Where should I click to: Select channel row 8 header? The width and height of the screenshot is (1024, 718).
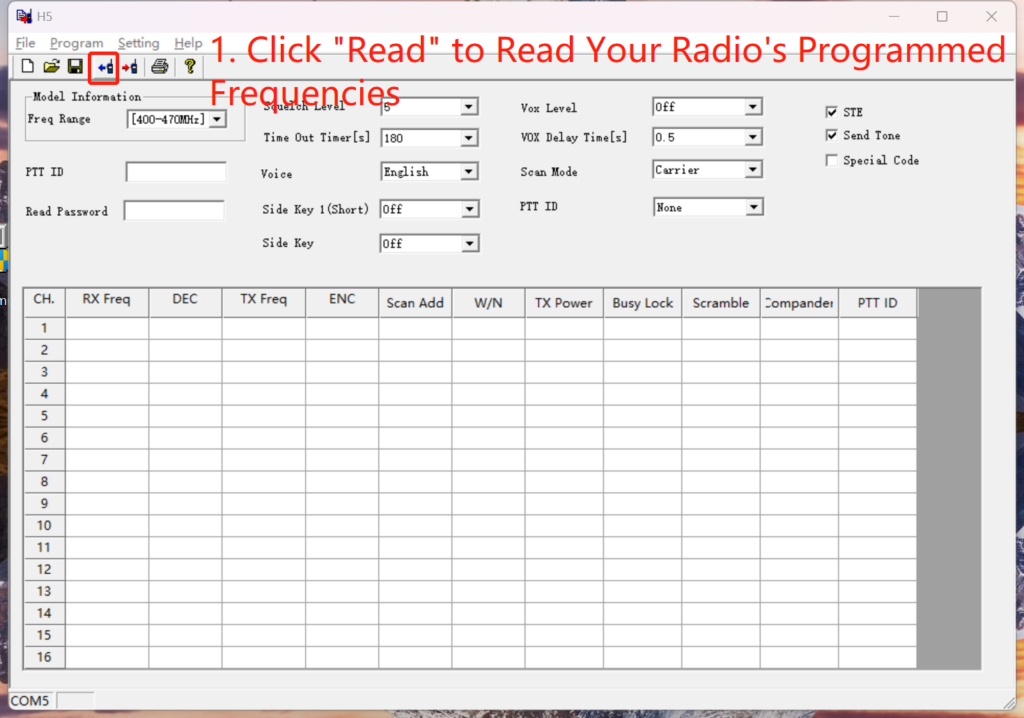tap(44, 481)
